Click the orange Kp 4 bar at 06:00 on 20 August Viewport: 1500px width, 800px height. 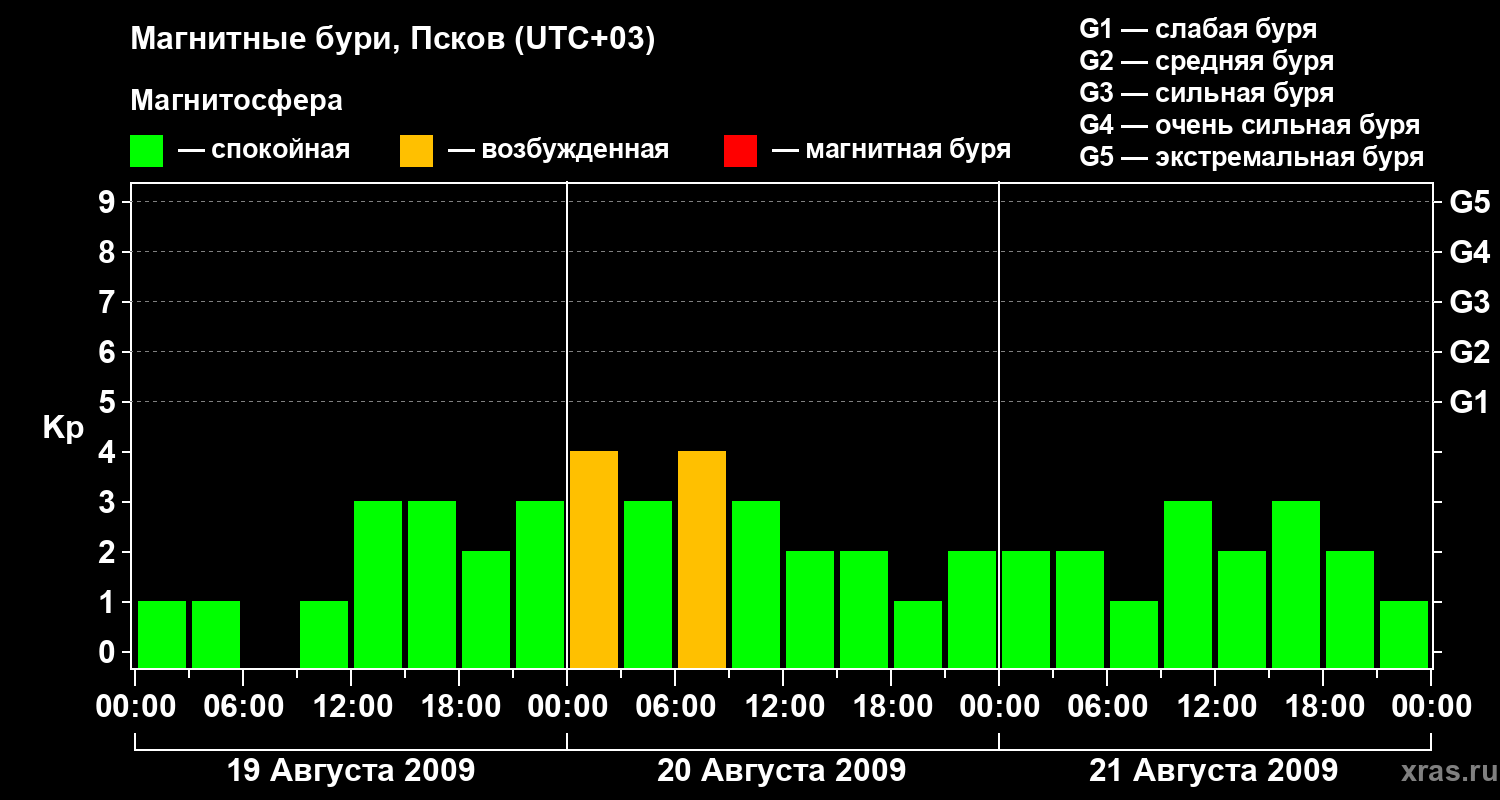pyautogui.click(x=702, y=559)
